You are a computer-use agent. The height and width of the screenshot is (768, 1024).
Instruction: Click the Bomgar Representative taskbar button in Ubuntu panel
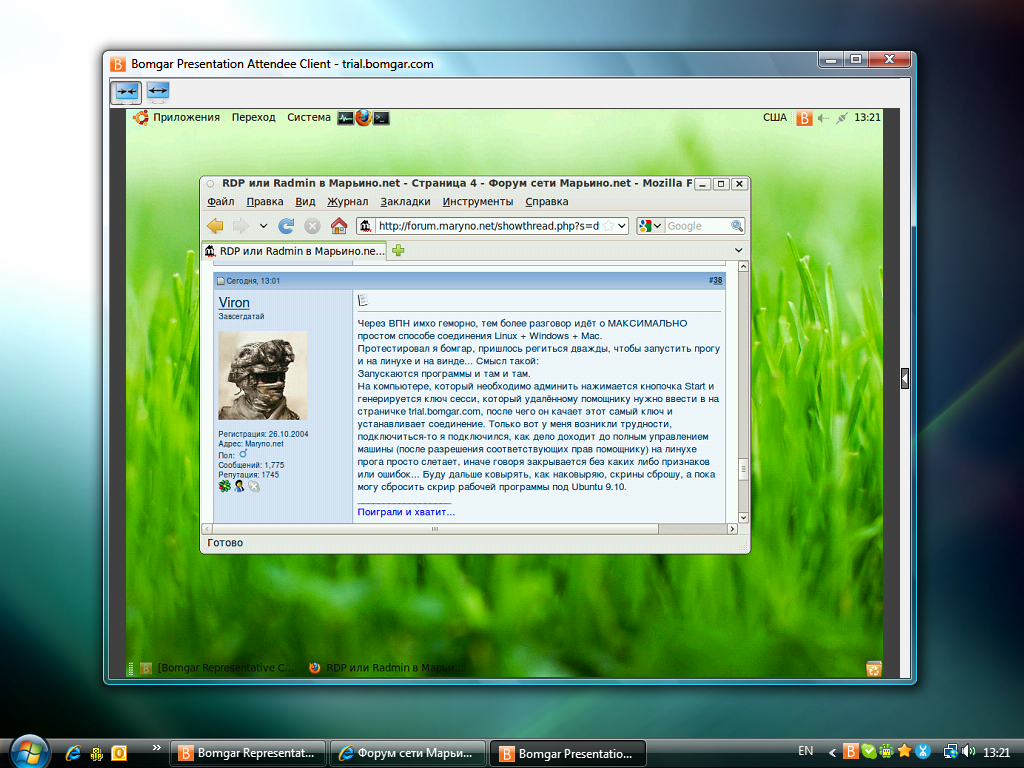click(218, 668)
